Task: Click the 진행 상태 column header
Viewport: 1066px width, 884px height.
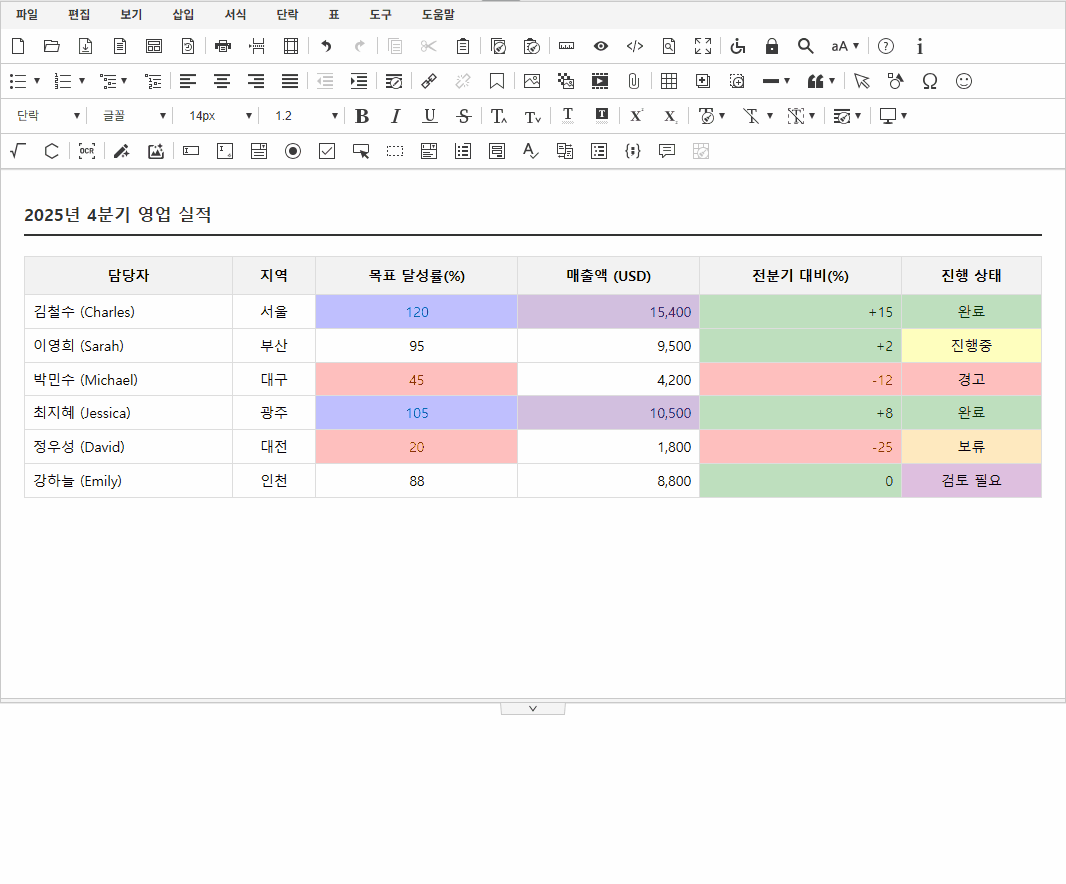Action: coord(970,276)
